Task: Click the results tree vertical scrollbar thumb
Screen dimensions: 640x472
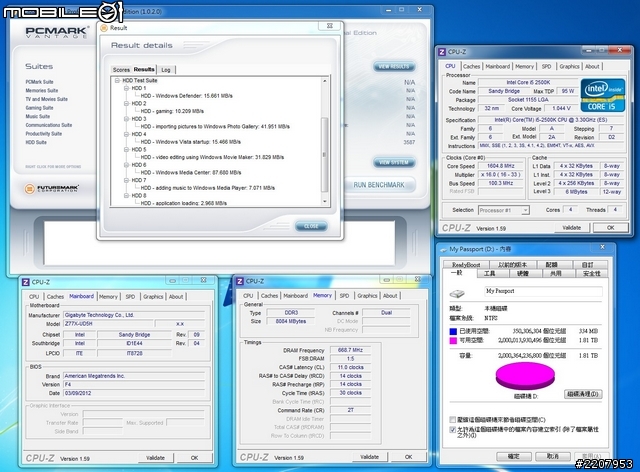Action: (324, 155)
